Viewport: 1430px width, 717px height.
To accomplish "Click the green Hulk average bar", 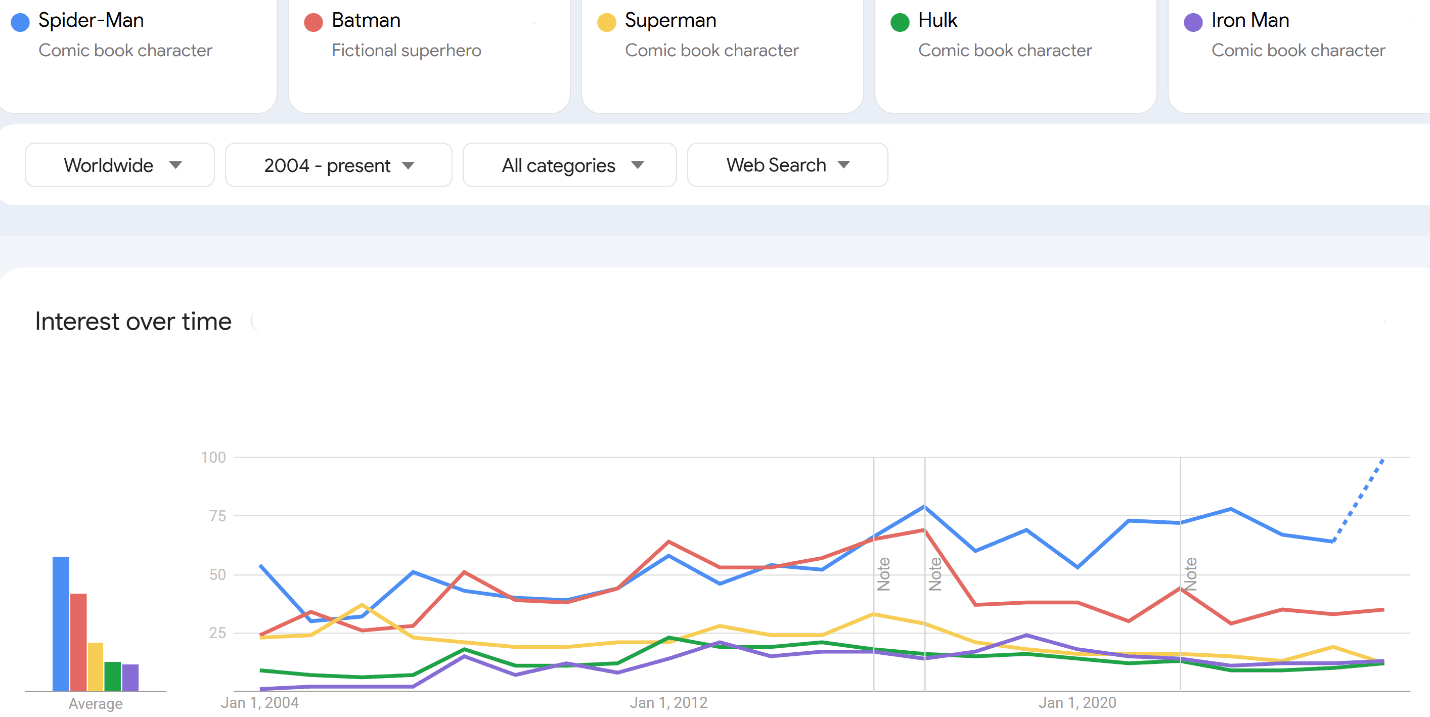I will coord(113,676).
